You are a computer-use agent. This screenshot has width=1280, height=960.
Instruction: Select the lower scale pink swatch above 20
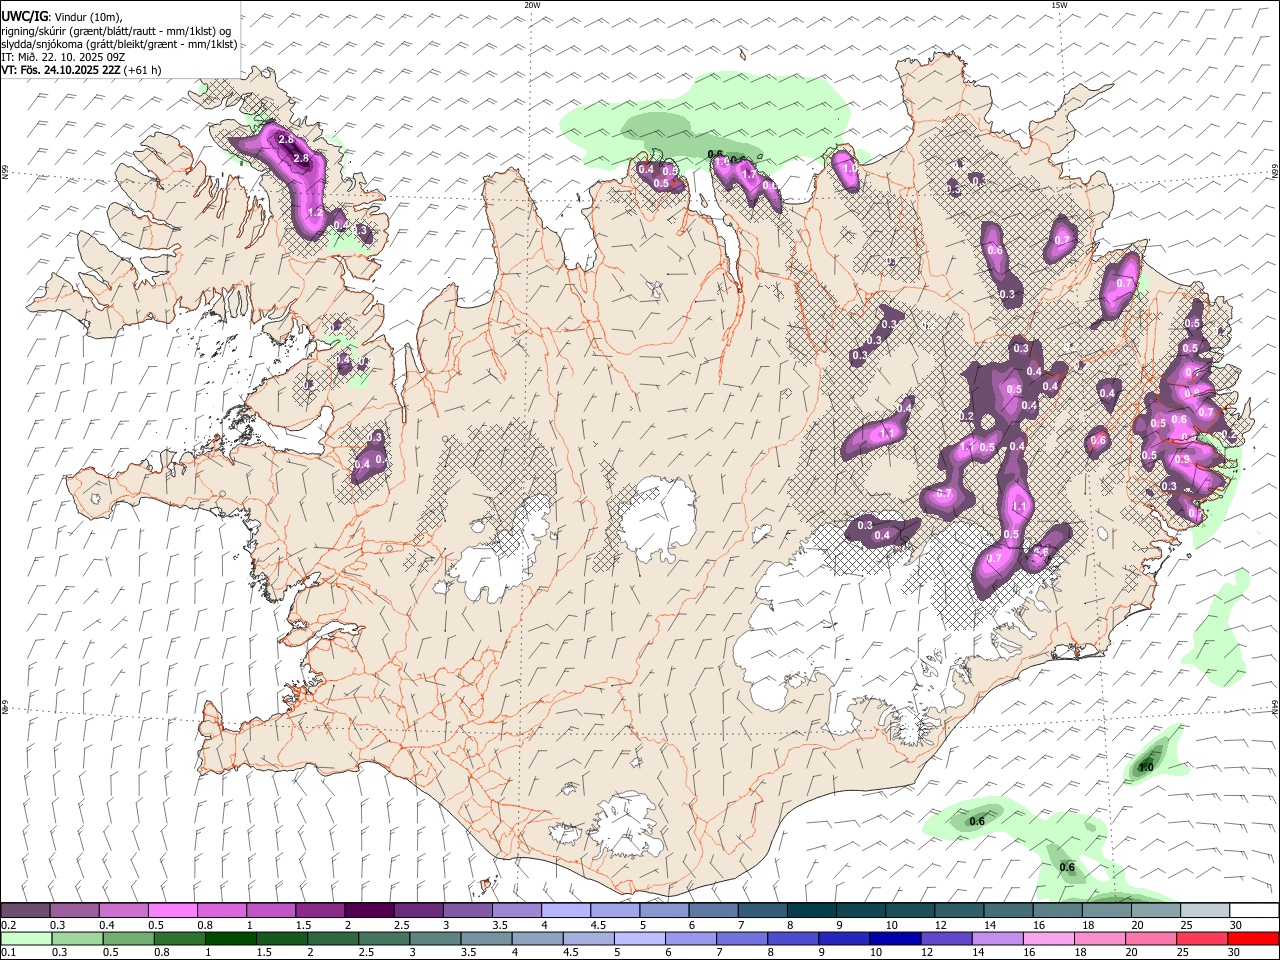(x=1150, y=938)
